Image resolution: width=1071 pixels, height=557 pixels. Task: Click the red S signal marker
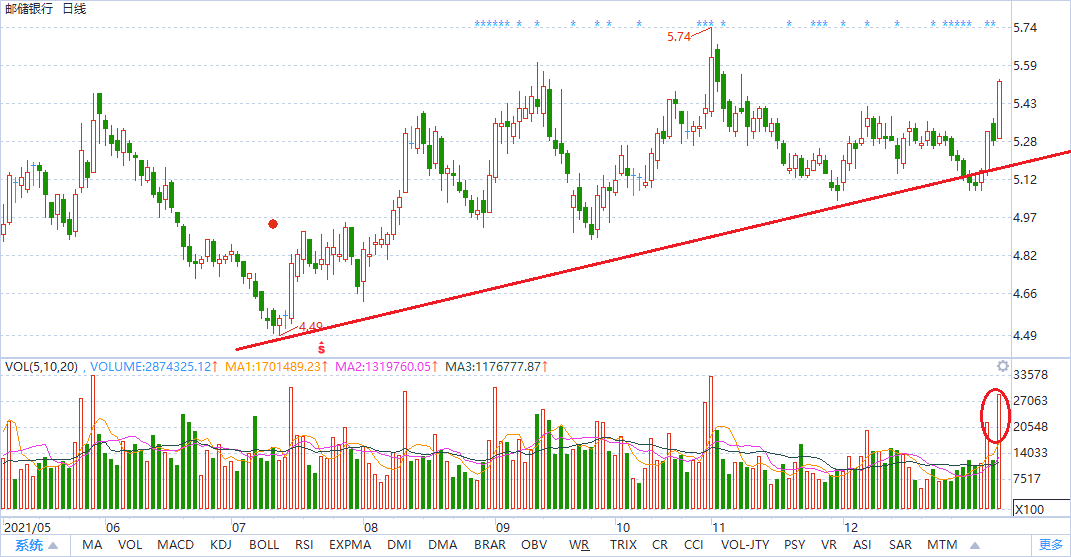pyautogui.click(x=321, y=348)
